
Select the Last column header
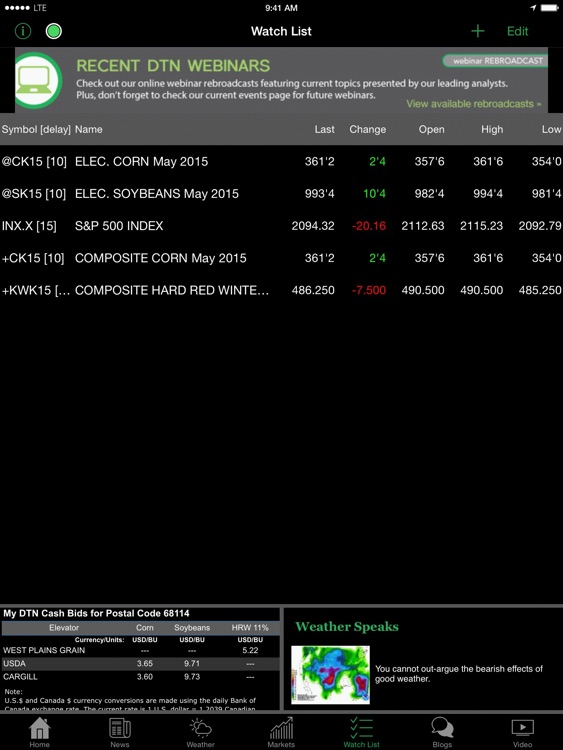[324, 129]
